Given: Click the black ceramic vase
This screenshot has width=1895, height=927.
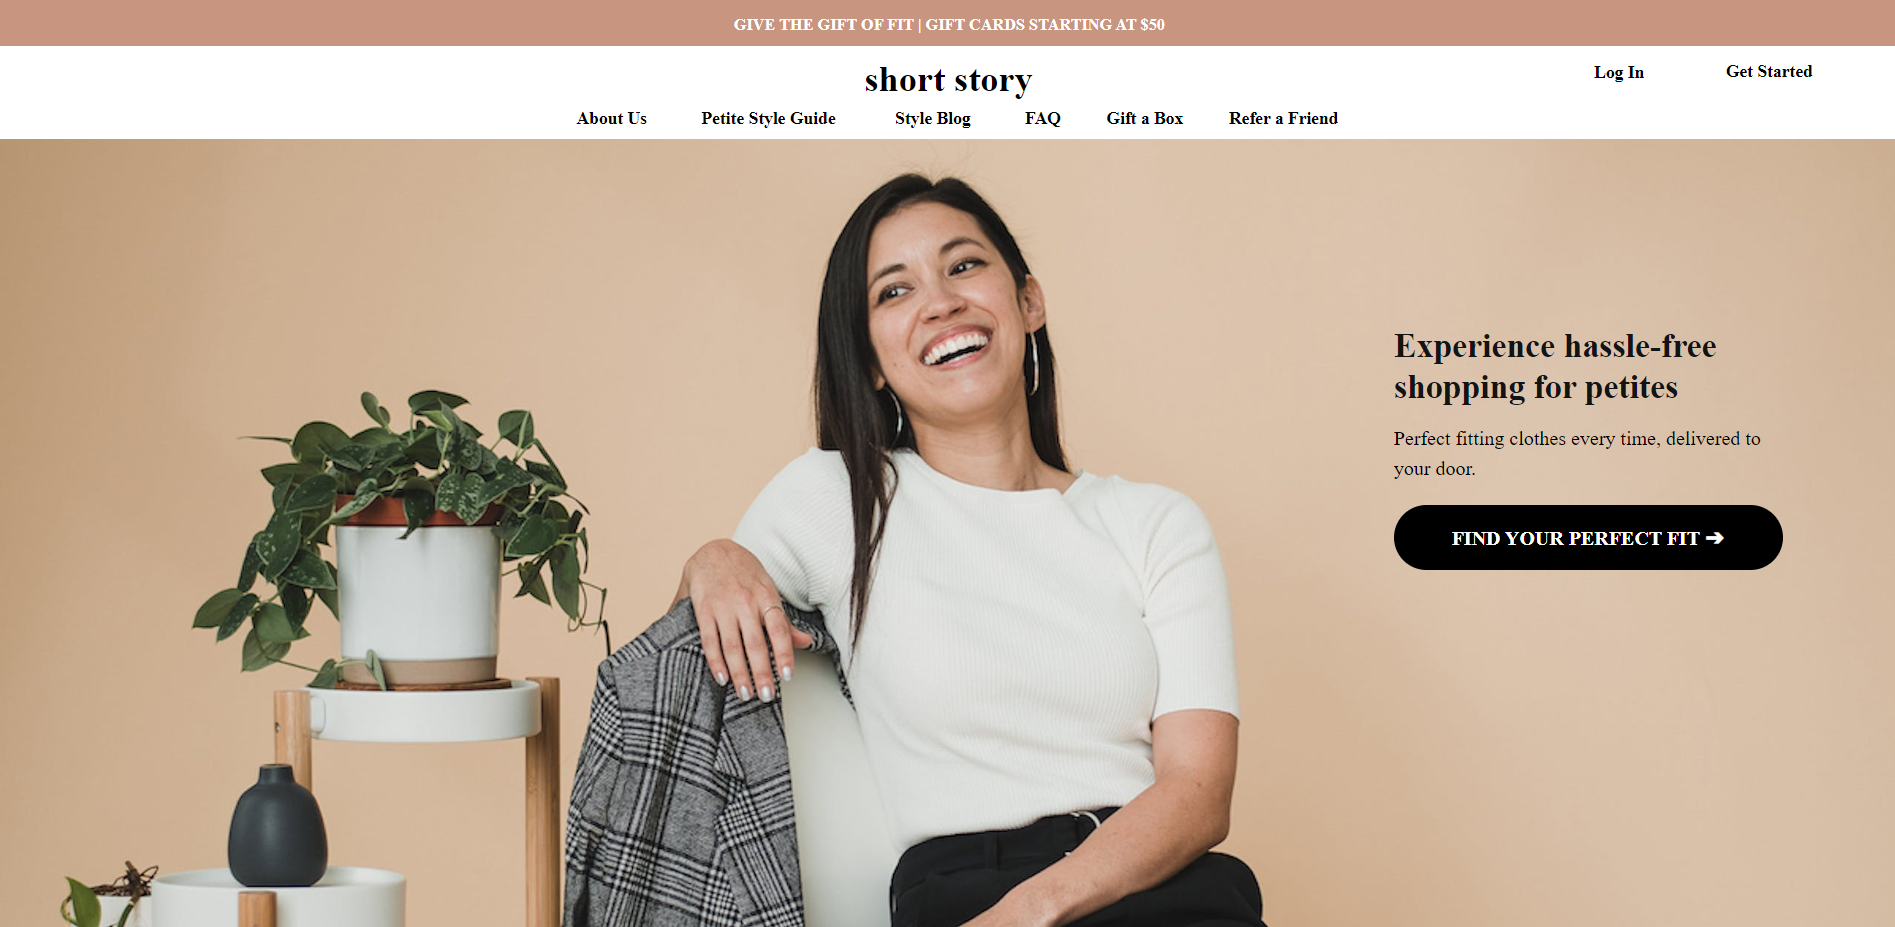Looking at the screenshot, I should [277, 826].
